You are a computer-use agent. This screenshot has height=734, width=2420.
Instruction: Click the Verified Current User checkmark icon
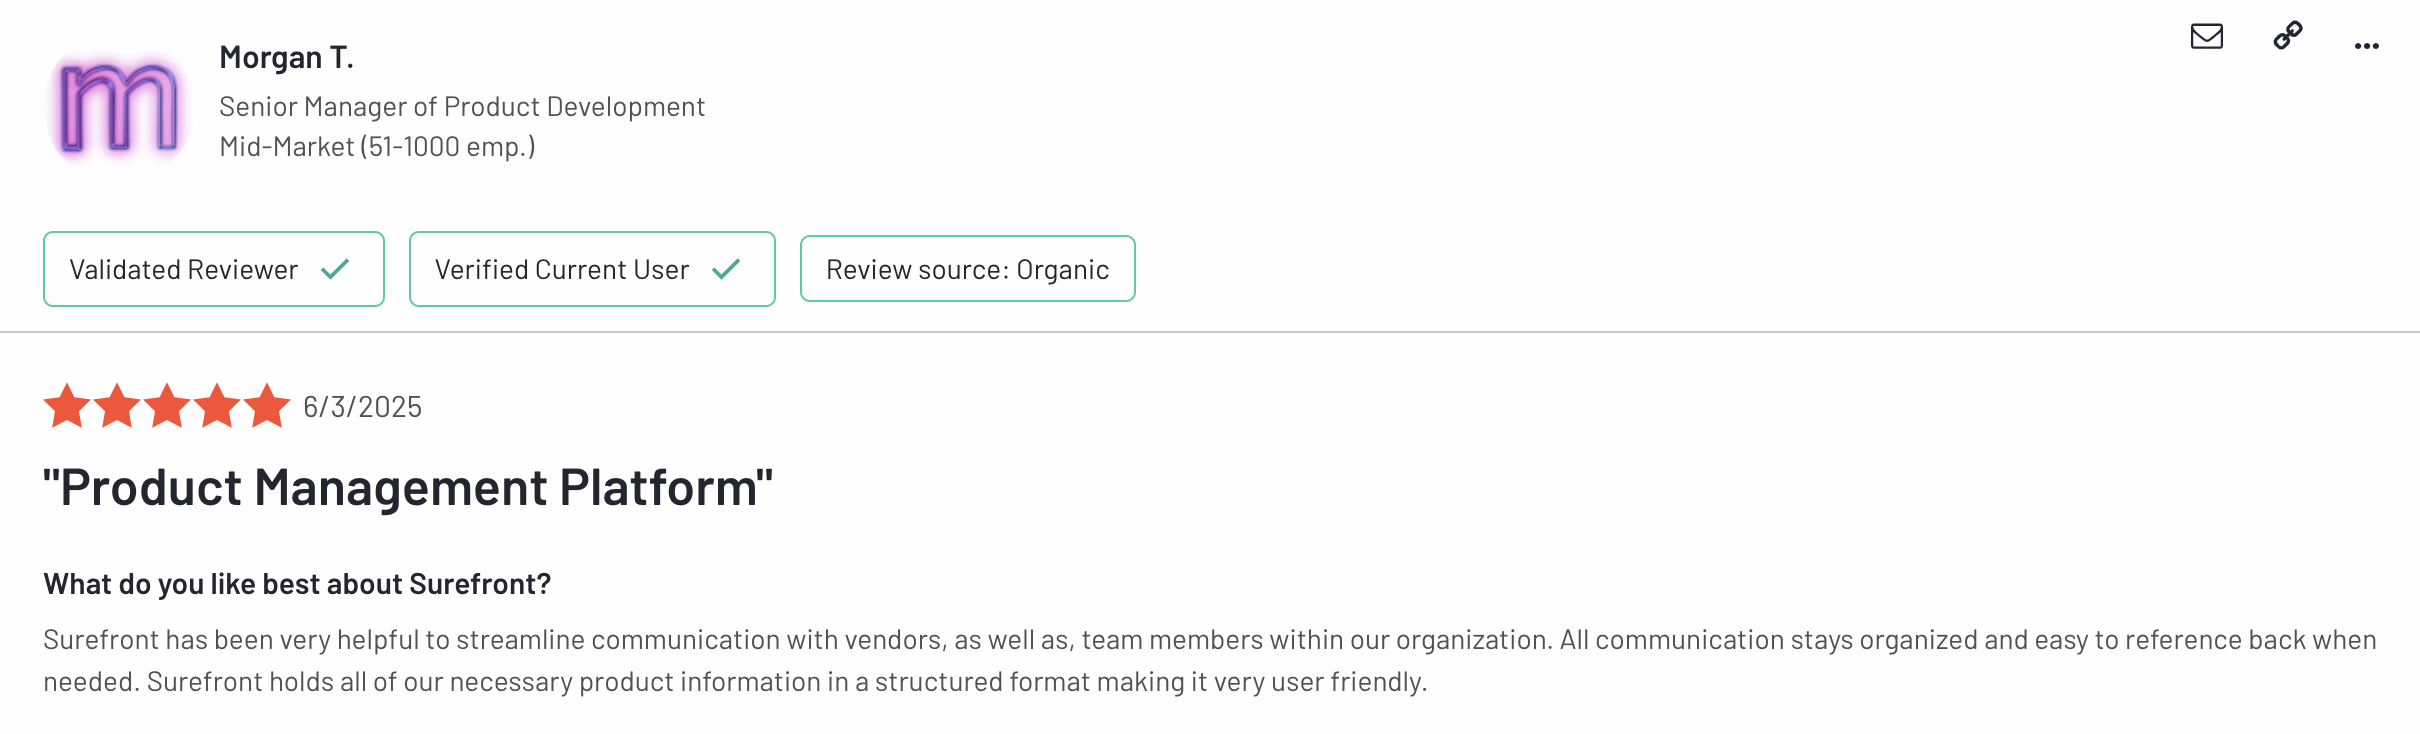726,269
